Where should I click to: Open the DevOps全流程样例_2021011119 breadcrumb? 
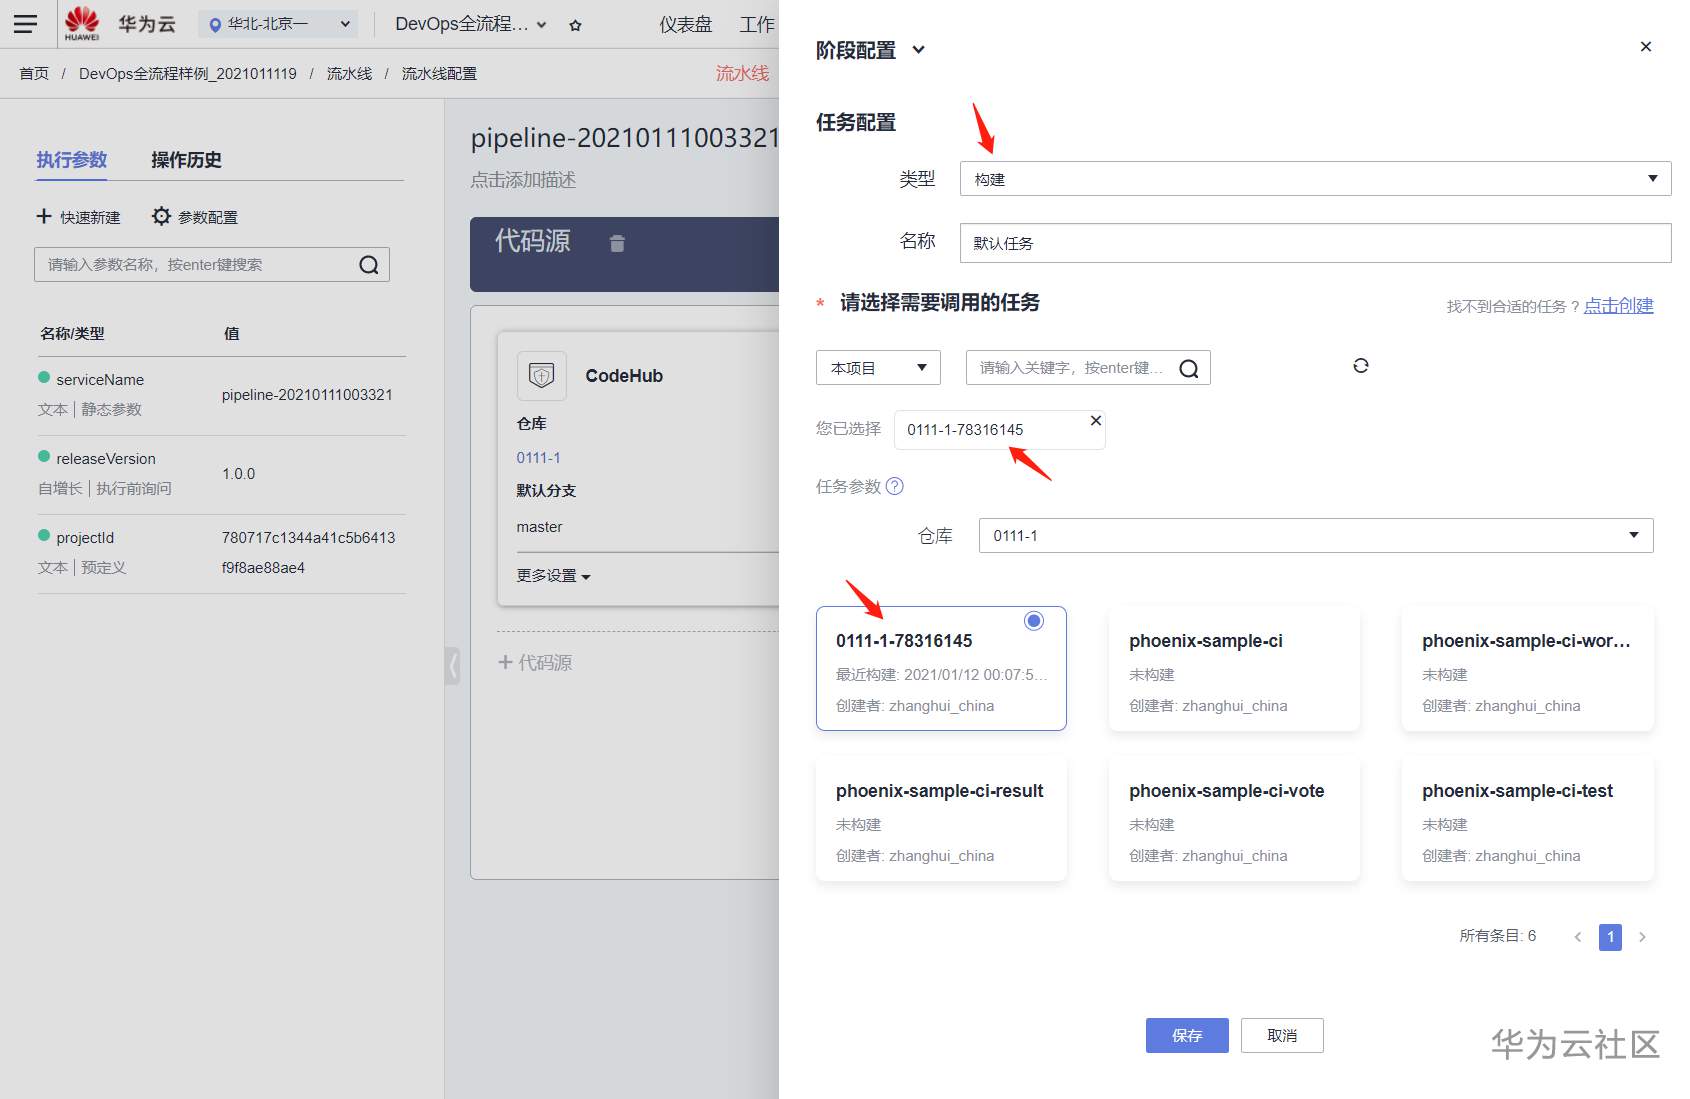point(188,74)
